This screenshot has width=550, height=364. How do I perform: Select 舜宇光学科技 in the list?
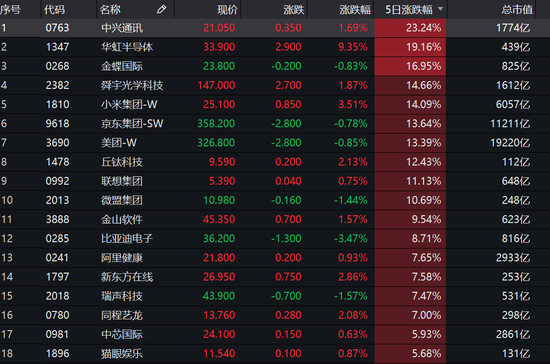coord(132,85)
